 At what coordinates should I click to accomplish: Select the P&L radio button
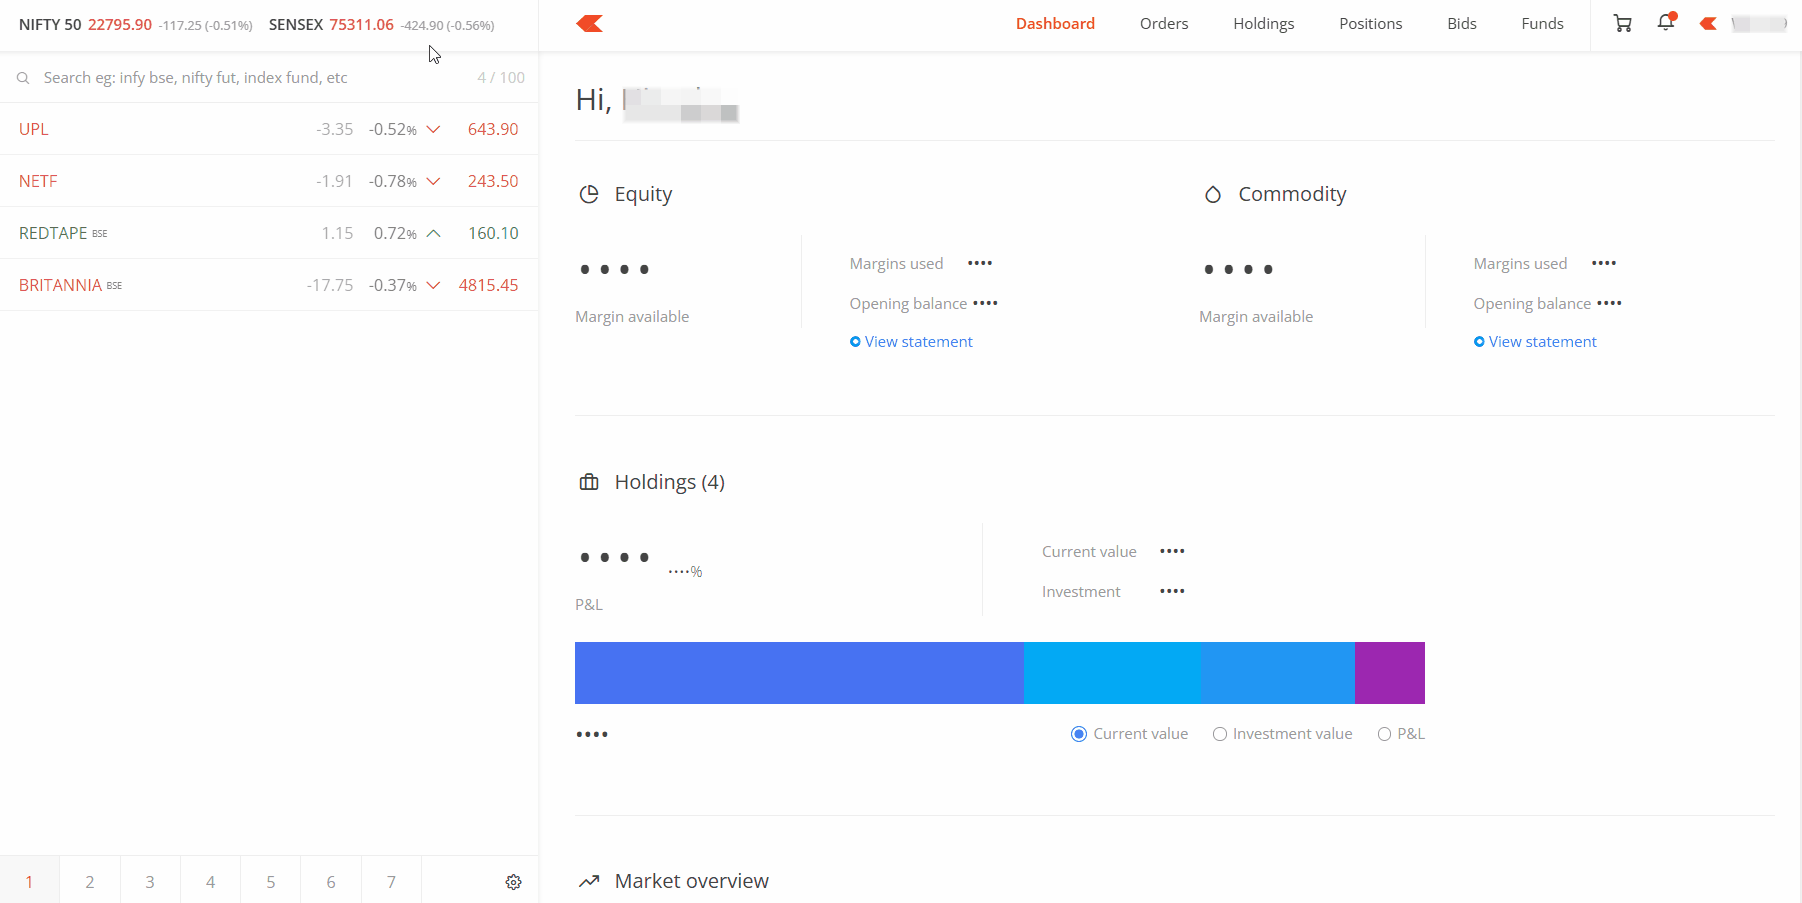tap(1384, 734)
